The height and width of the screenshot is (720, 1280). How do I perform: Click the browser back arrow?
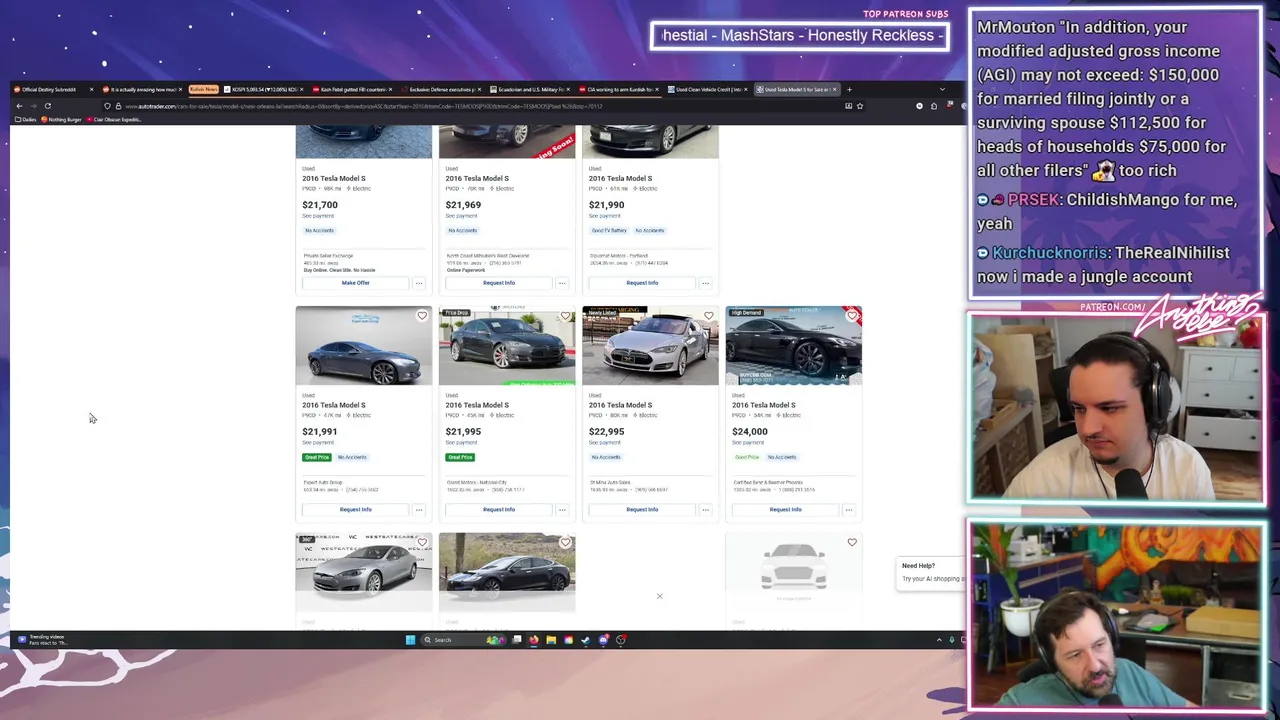[19, 106]
